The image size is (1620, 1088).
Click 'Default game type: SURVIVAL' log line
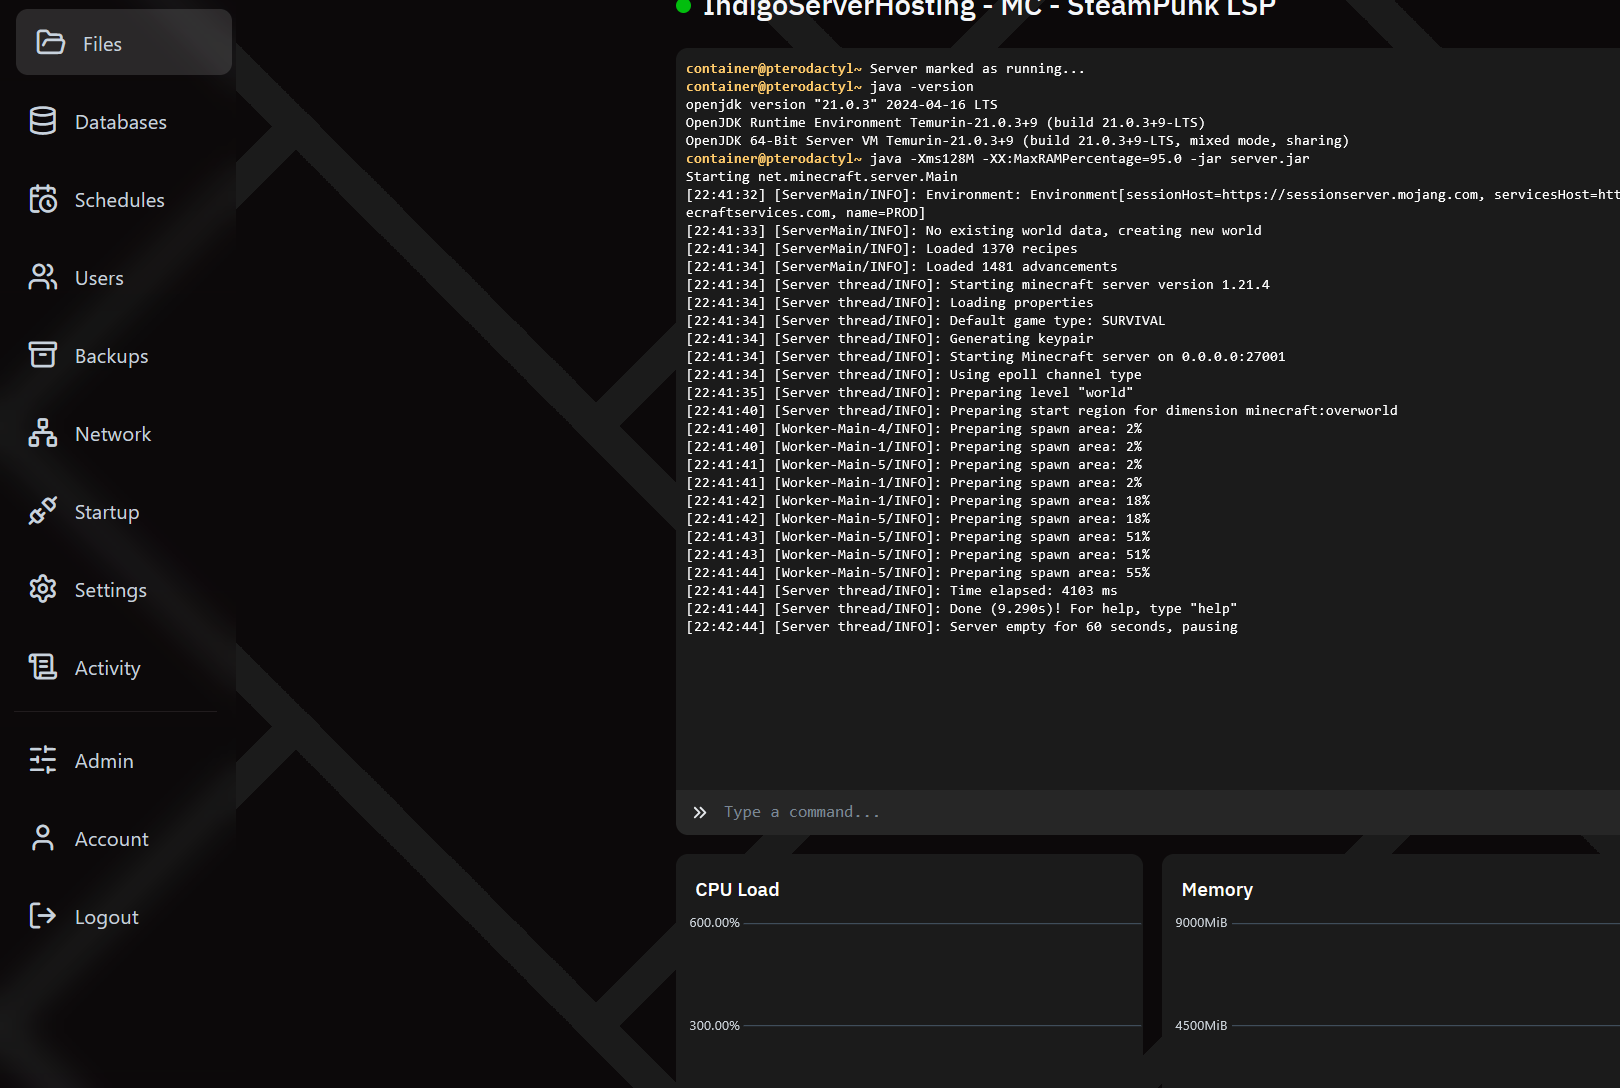[x=925, y=320]
